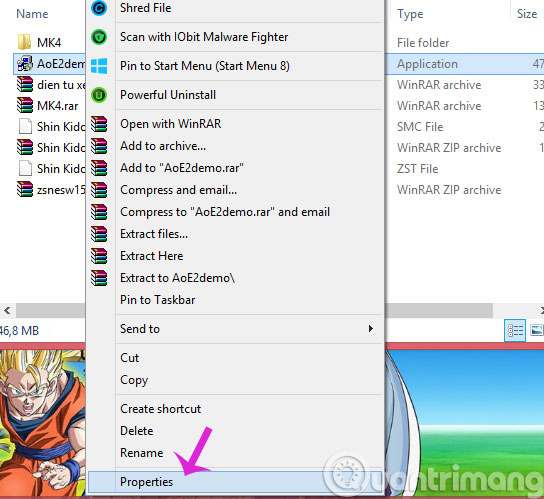Screen dimensions: 544x499
Task: Click the Shred File icon
Action: pyautogui.click(x=99, y=7)
